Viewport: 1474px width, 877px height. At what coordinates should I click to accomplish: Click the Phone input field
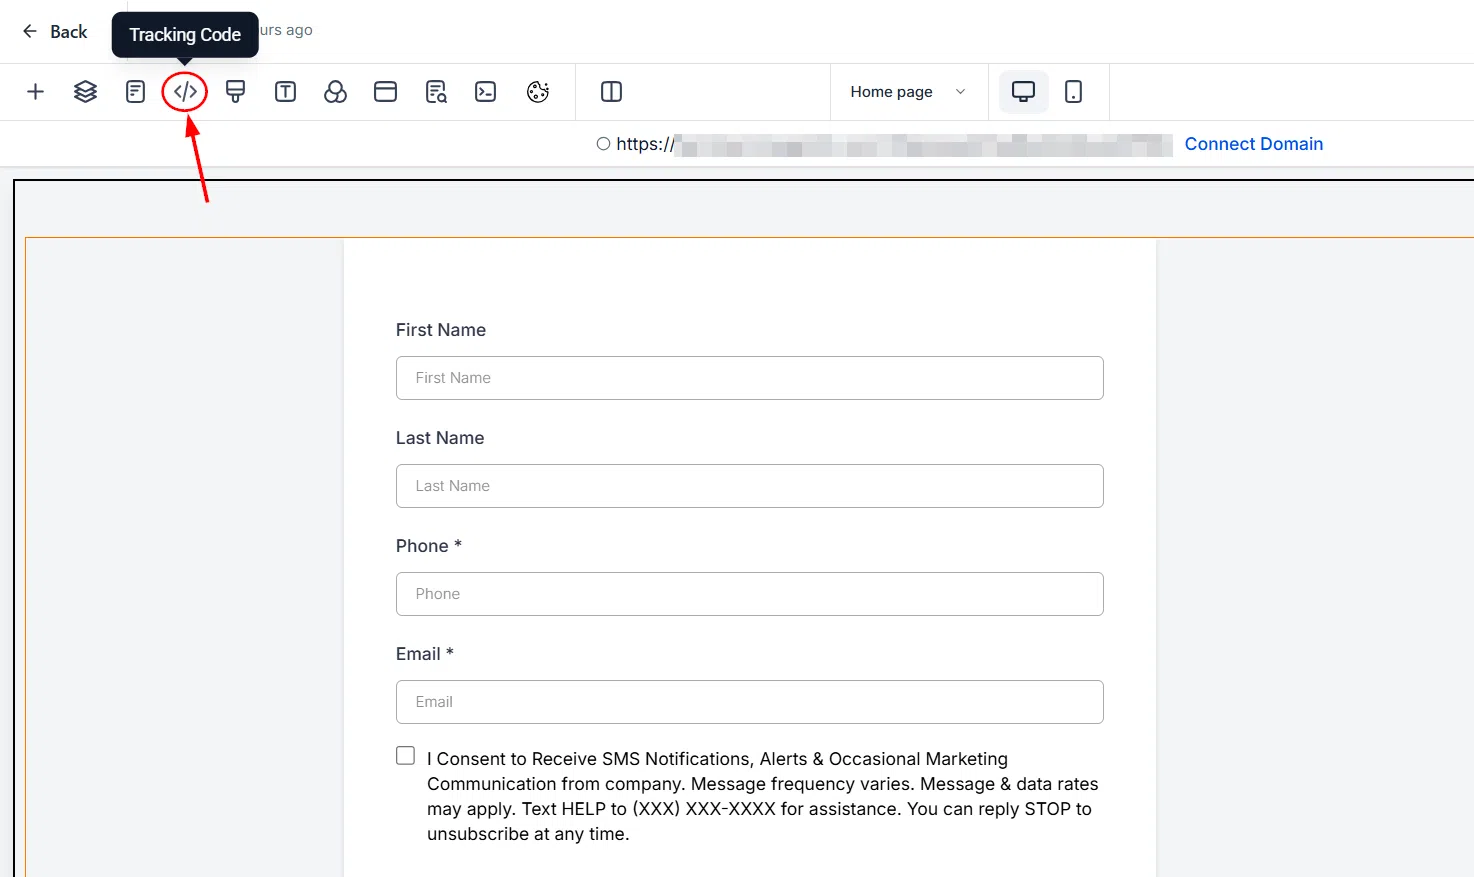point(750,594)
